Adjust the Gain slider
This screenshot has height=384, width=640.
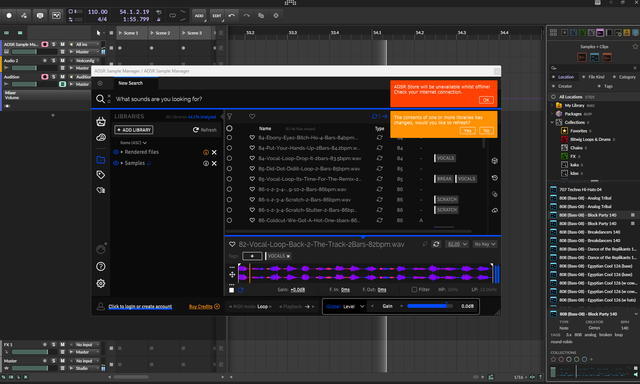click(430, 306)
